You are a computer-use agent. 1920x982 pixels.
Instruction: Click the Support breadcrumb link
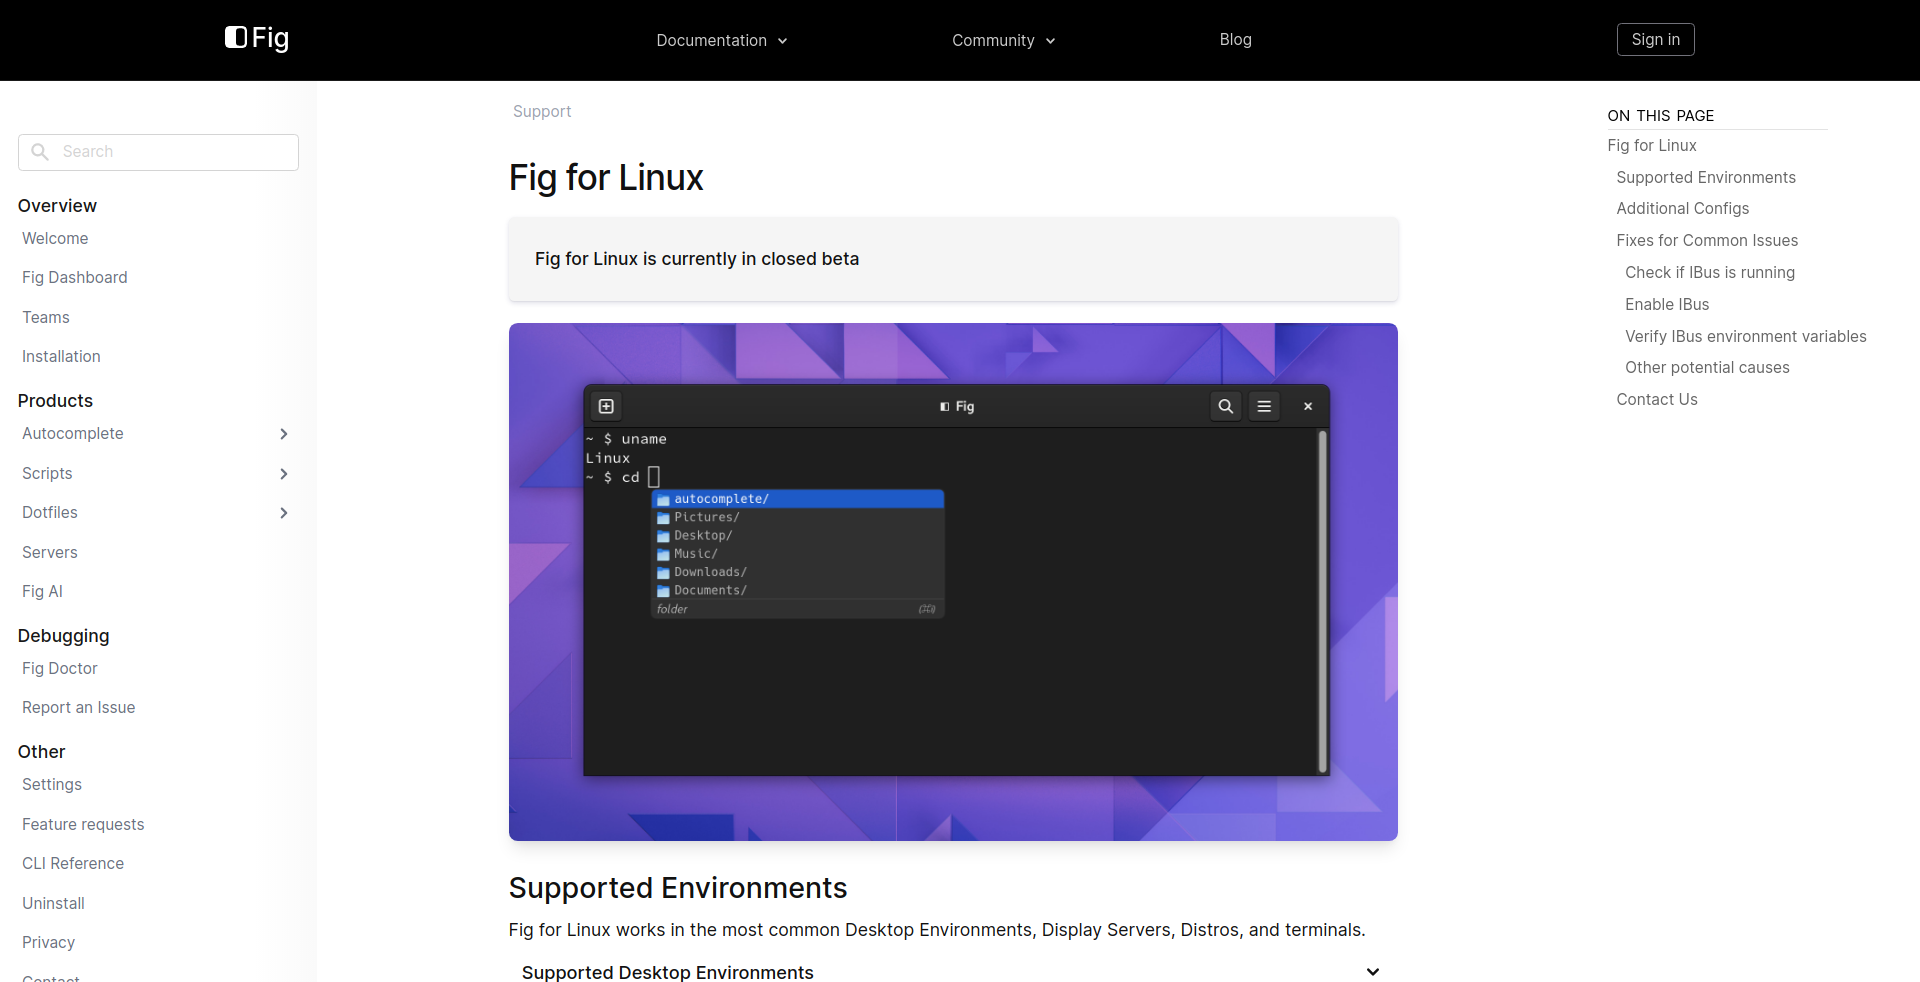tap(542, 112)
